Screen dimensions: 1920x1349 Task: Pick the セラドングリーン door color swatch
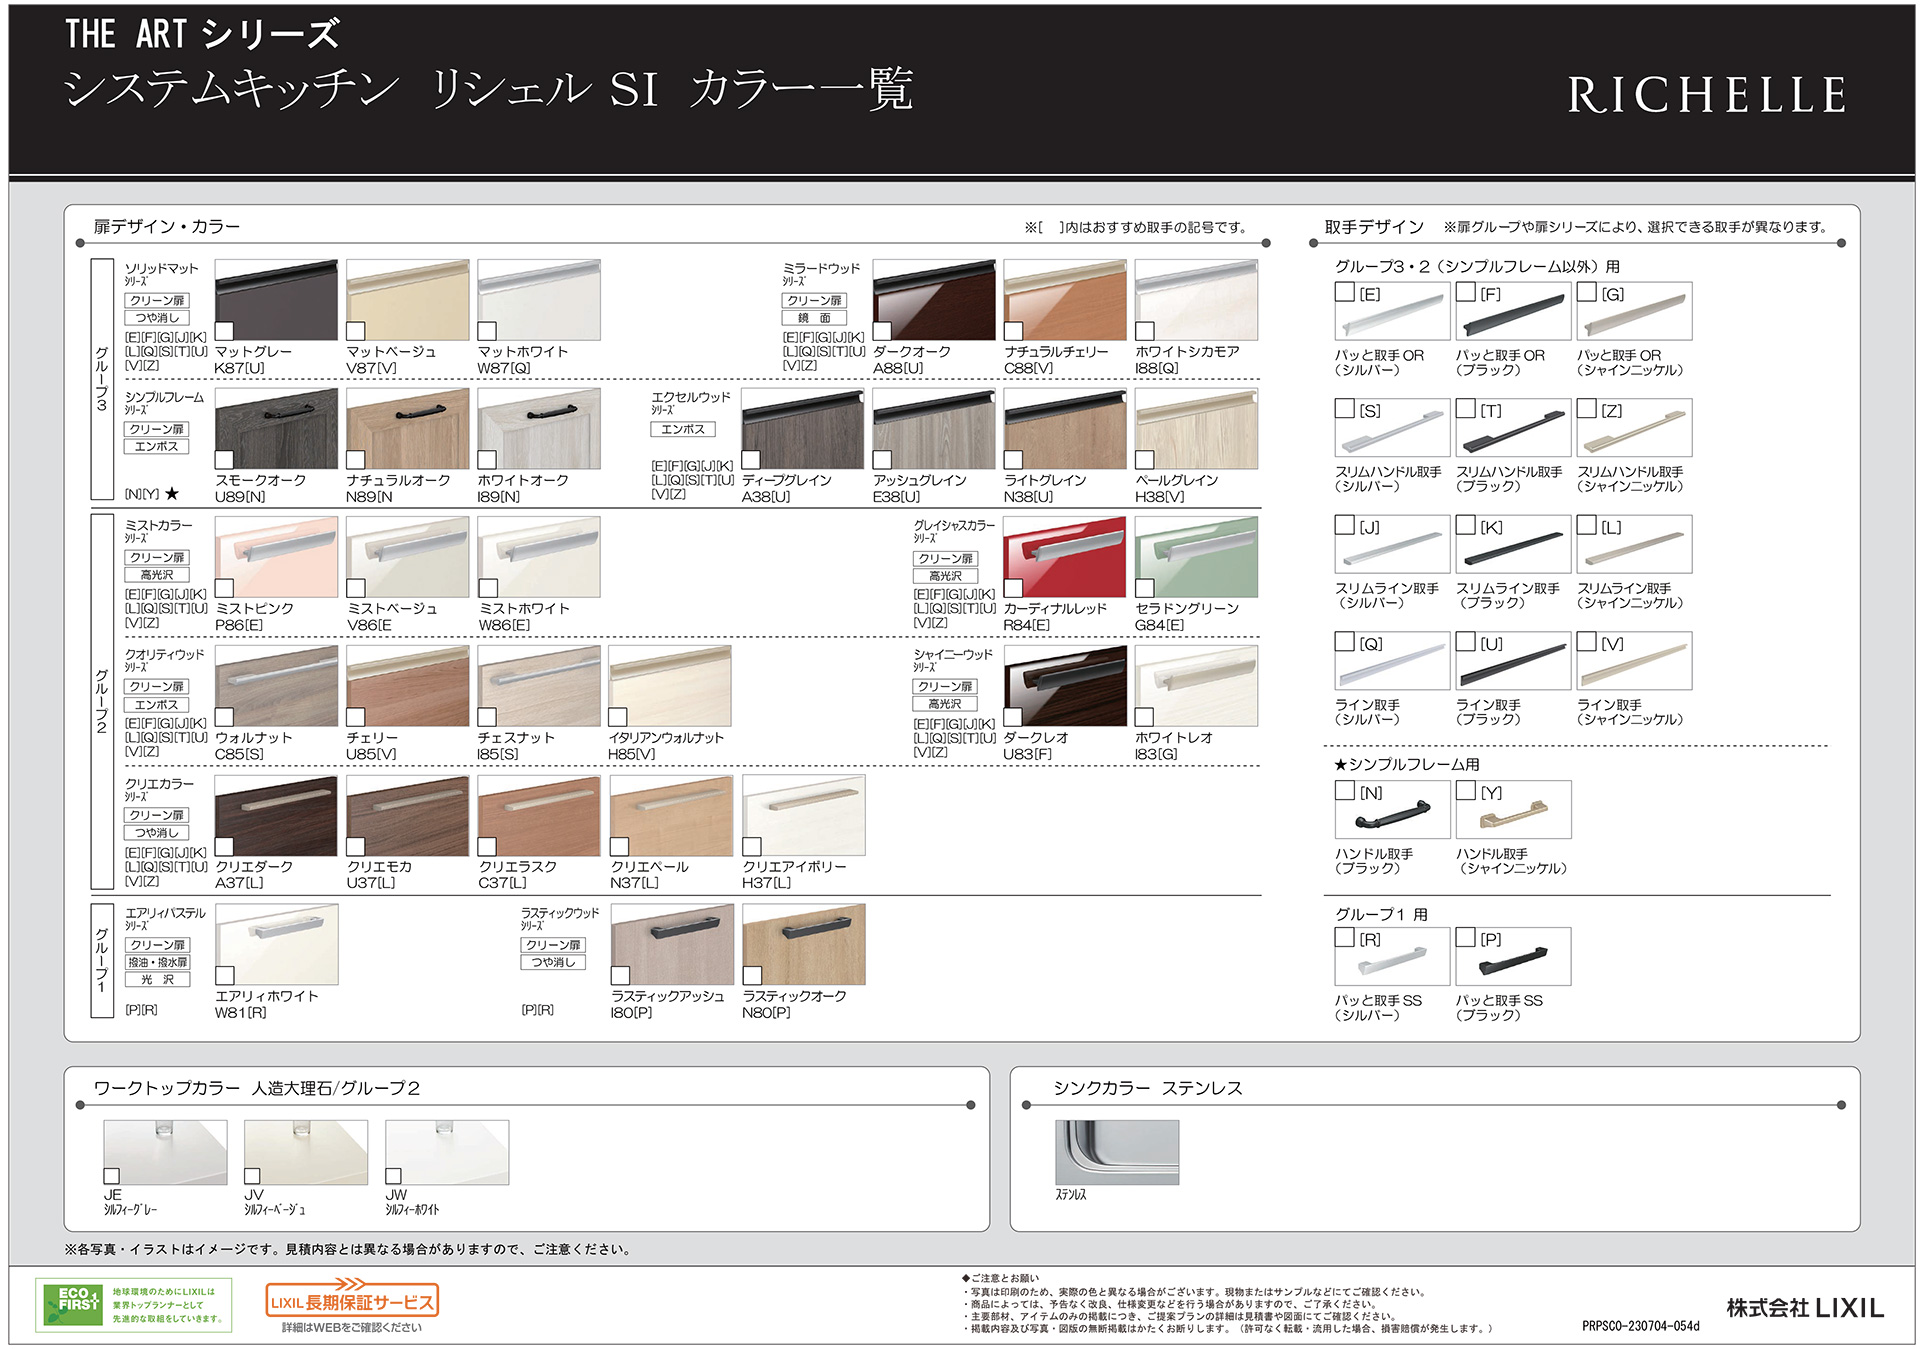coord(1196,557)
